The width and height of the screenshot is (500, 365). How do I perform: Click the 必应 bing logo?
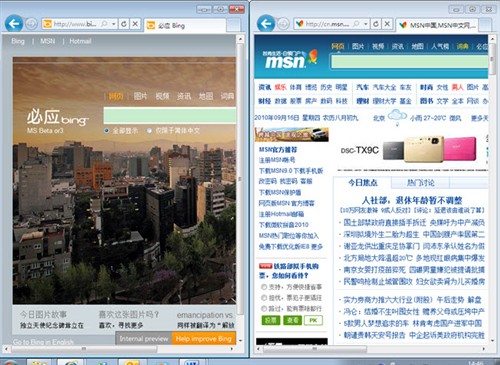[58, 118]
